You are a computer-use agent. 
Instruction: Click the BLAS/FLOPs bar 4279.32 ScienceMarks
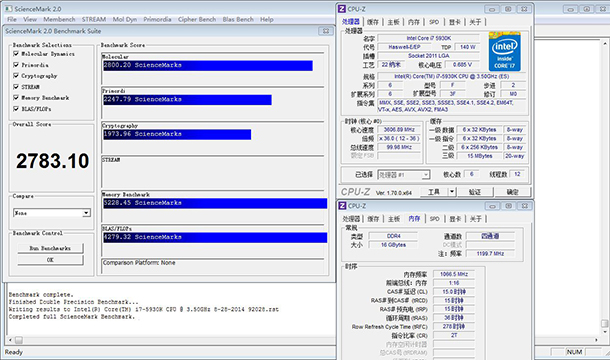(215, 237)
